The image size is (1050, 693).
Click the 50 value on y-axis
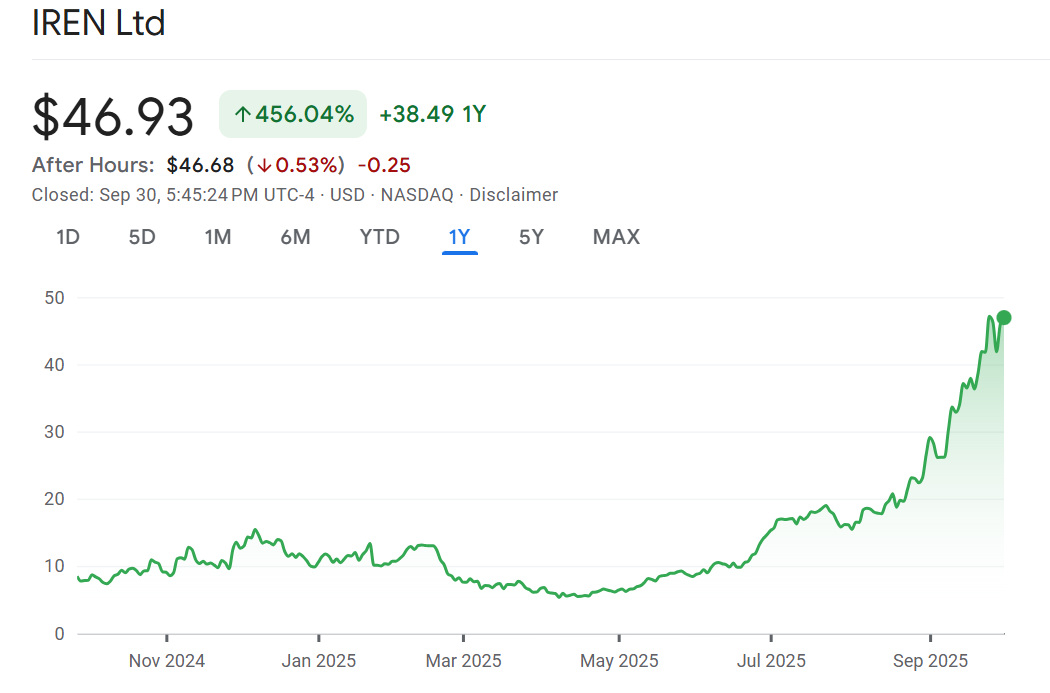click(x=54, y=298)
